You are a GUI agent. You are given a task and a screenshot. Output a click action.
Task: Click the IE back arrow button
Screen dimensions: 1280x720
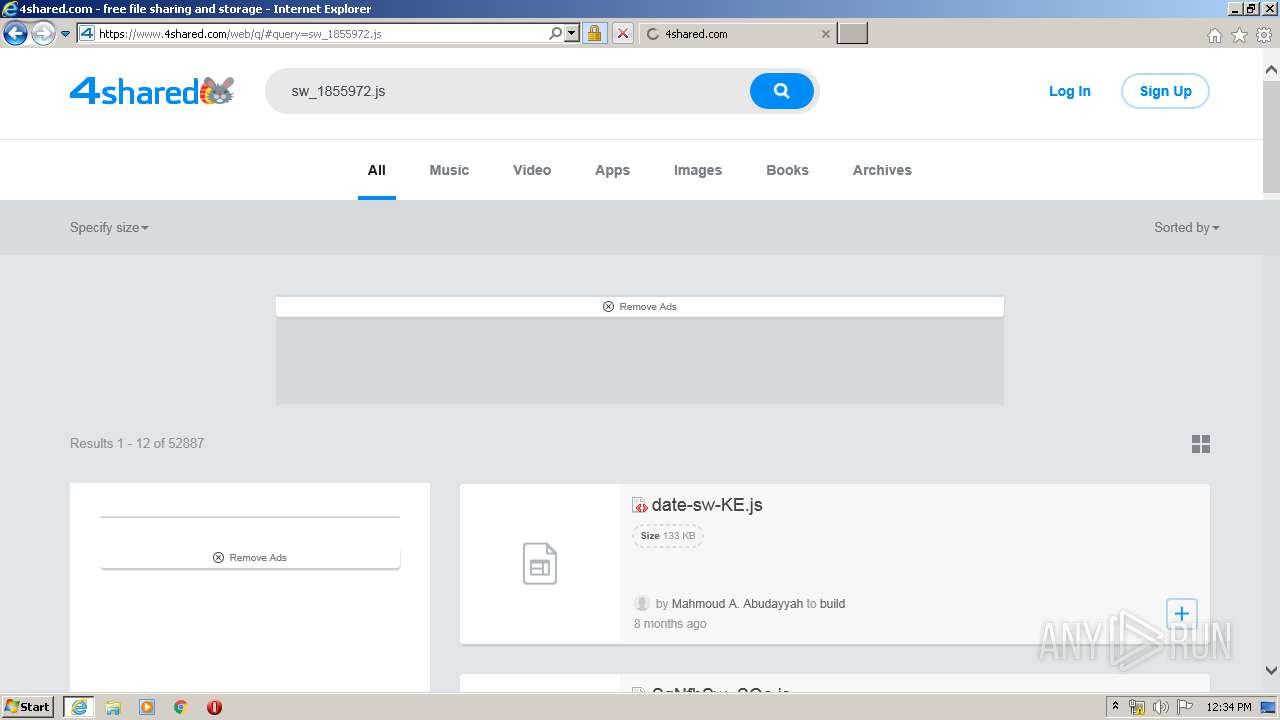coord(15,34)
